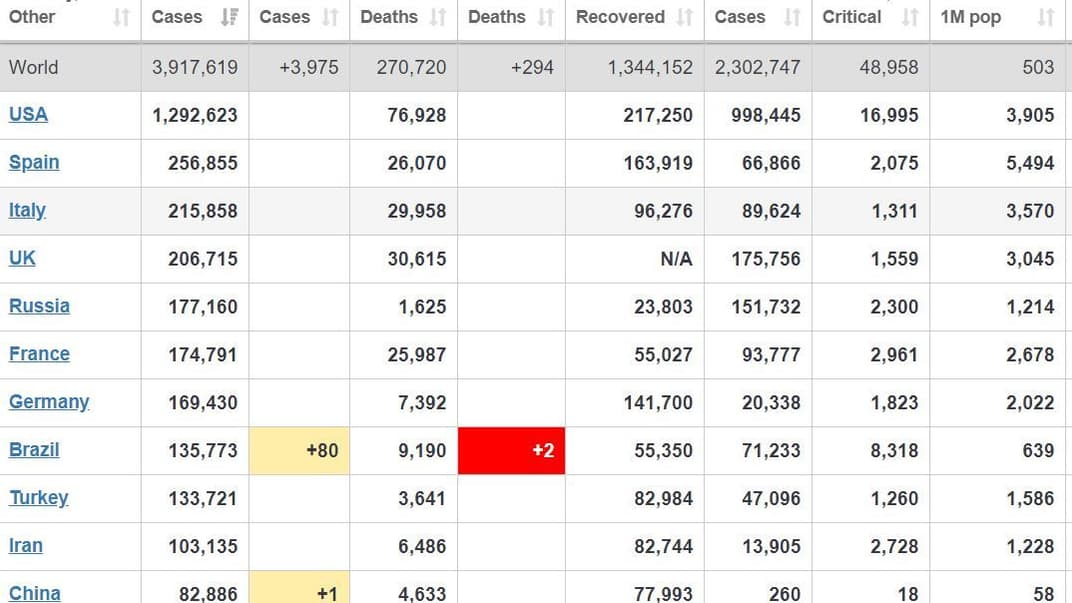This screenshot has width=1072, height=603.
Task: Sort the table using the Recovered header icon
Action: (685, 17)
